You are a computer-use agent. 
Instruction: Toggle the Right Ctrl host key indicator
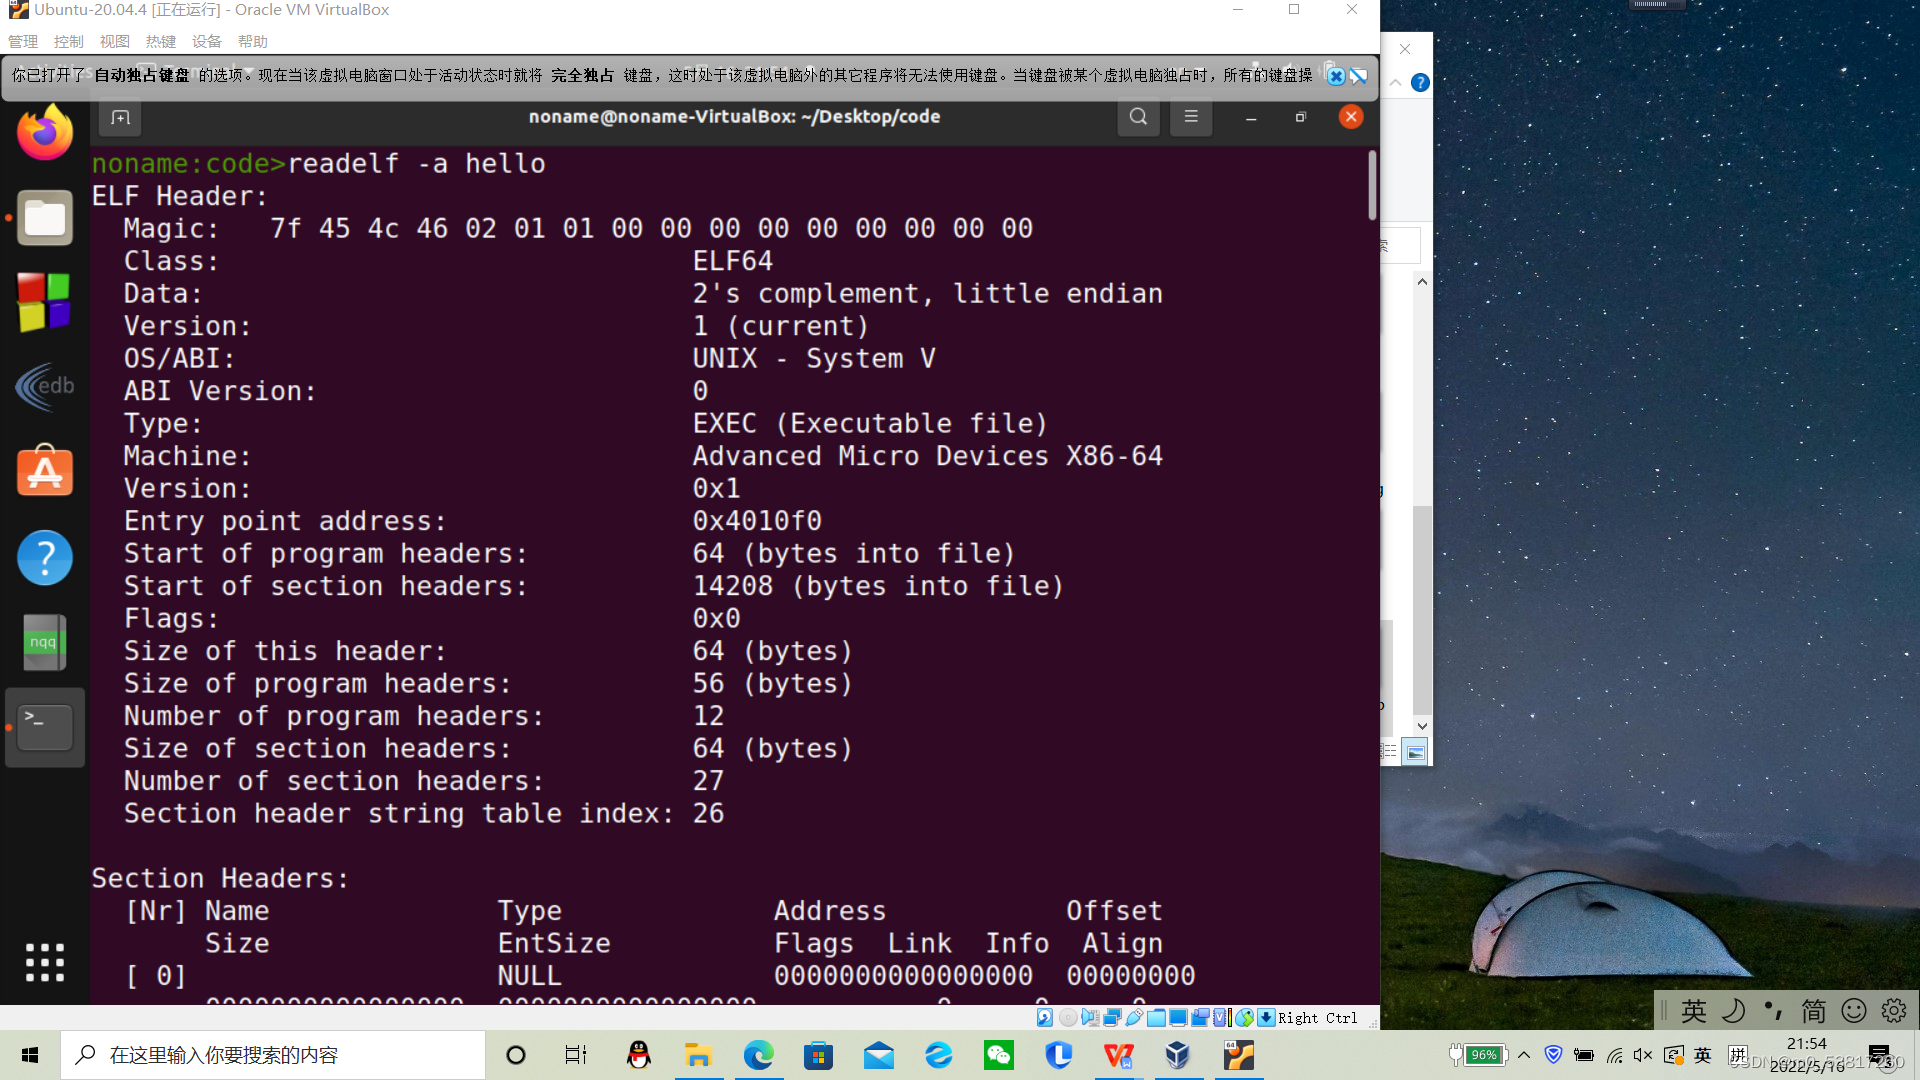coord(1317,1018)
